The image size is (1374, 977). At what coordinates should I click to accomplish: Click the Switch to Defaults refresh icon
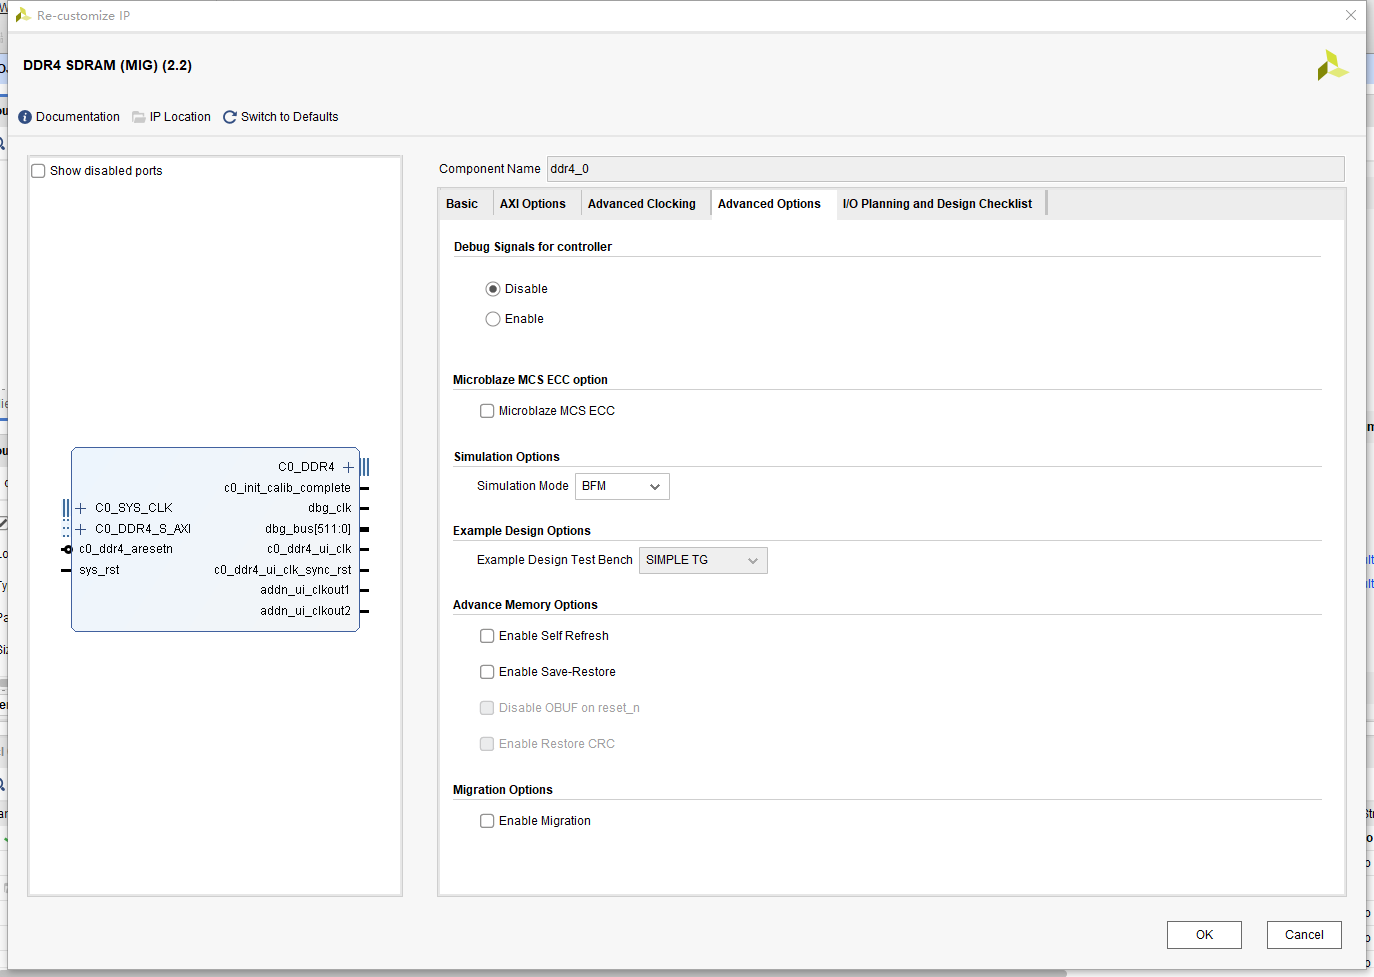(x=230, y=117)
